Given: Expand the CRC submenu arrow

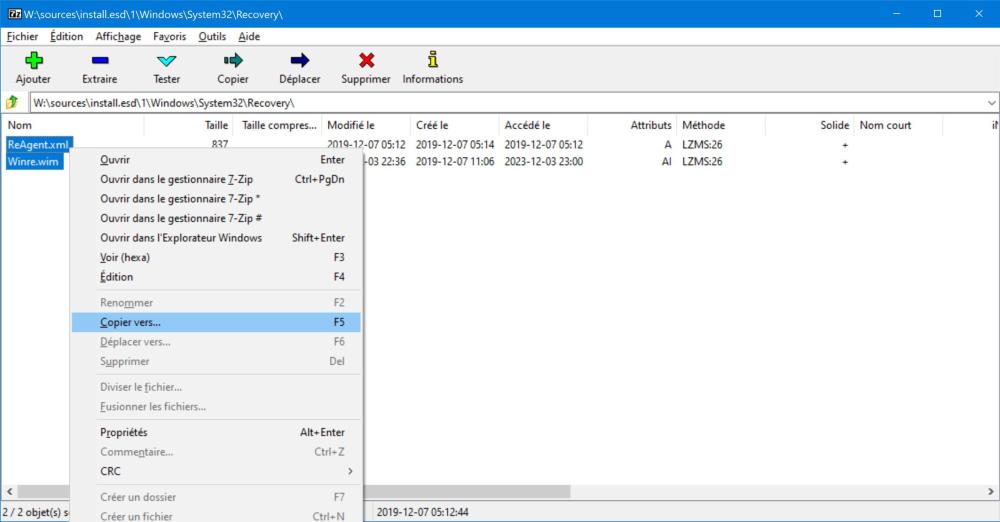Looking at the screenshot, I should tap(350, 471).
